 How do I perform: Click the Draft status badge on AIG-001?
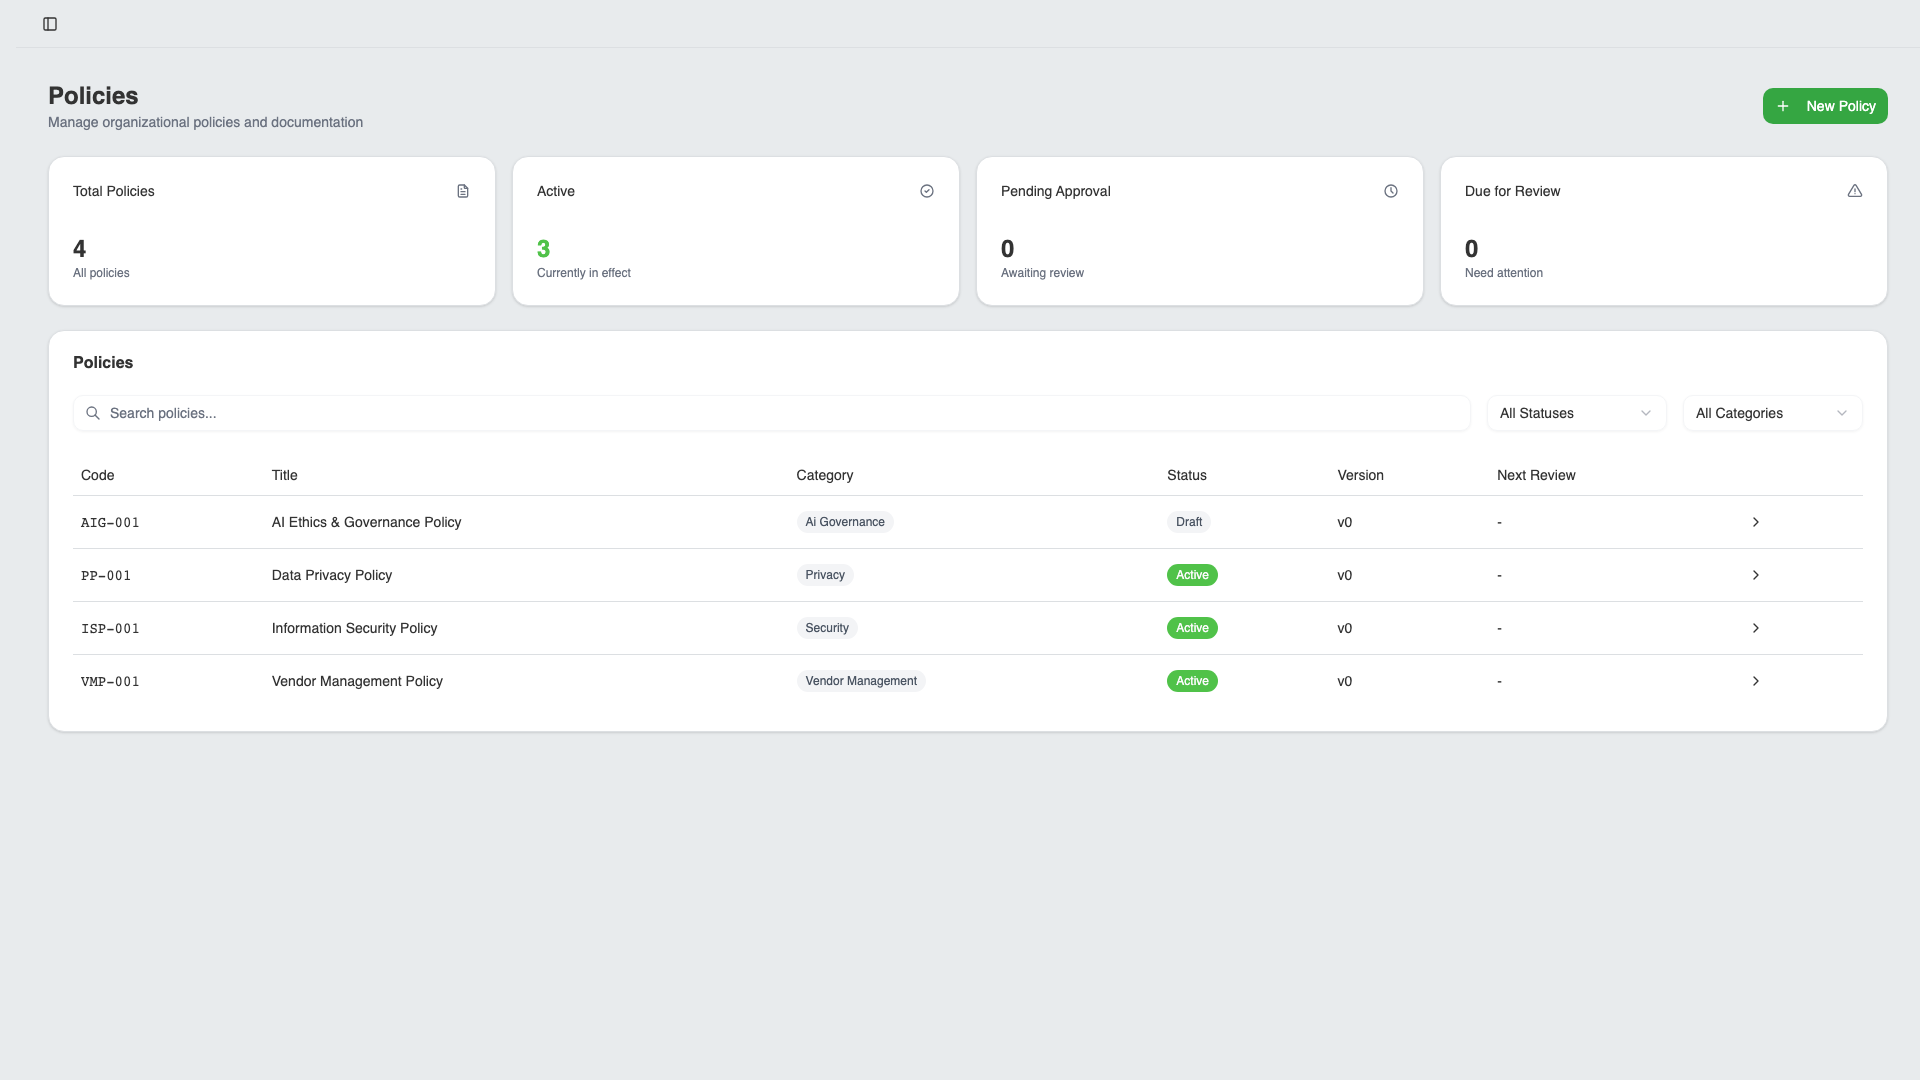[1188, 521]
